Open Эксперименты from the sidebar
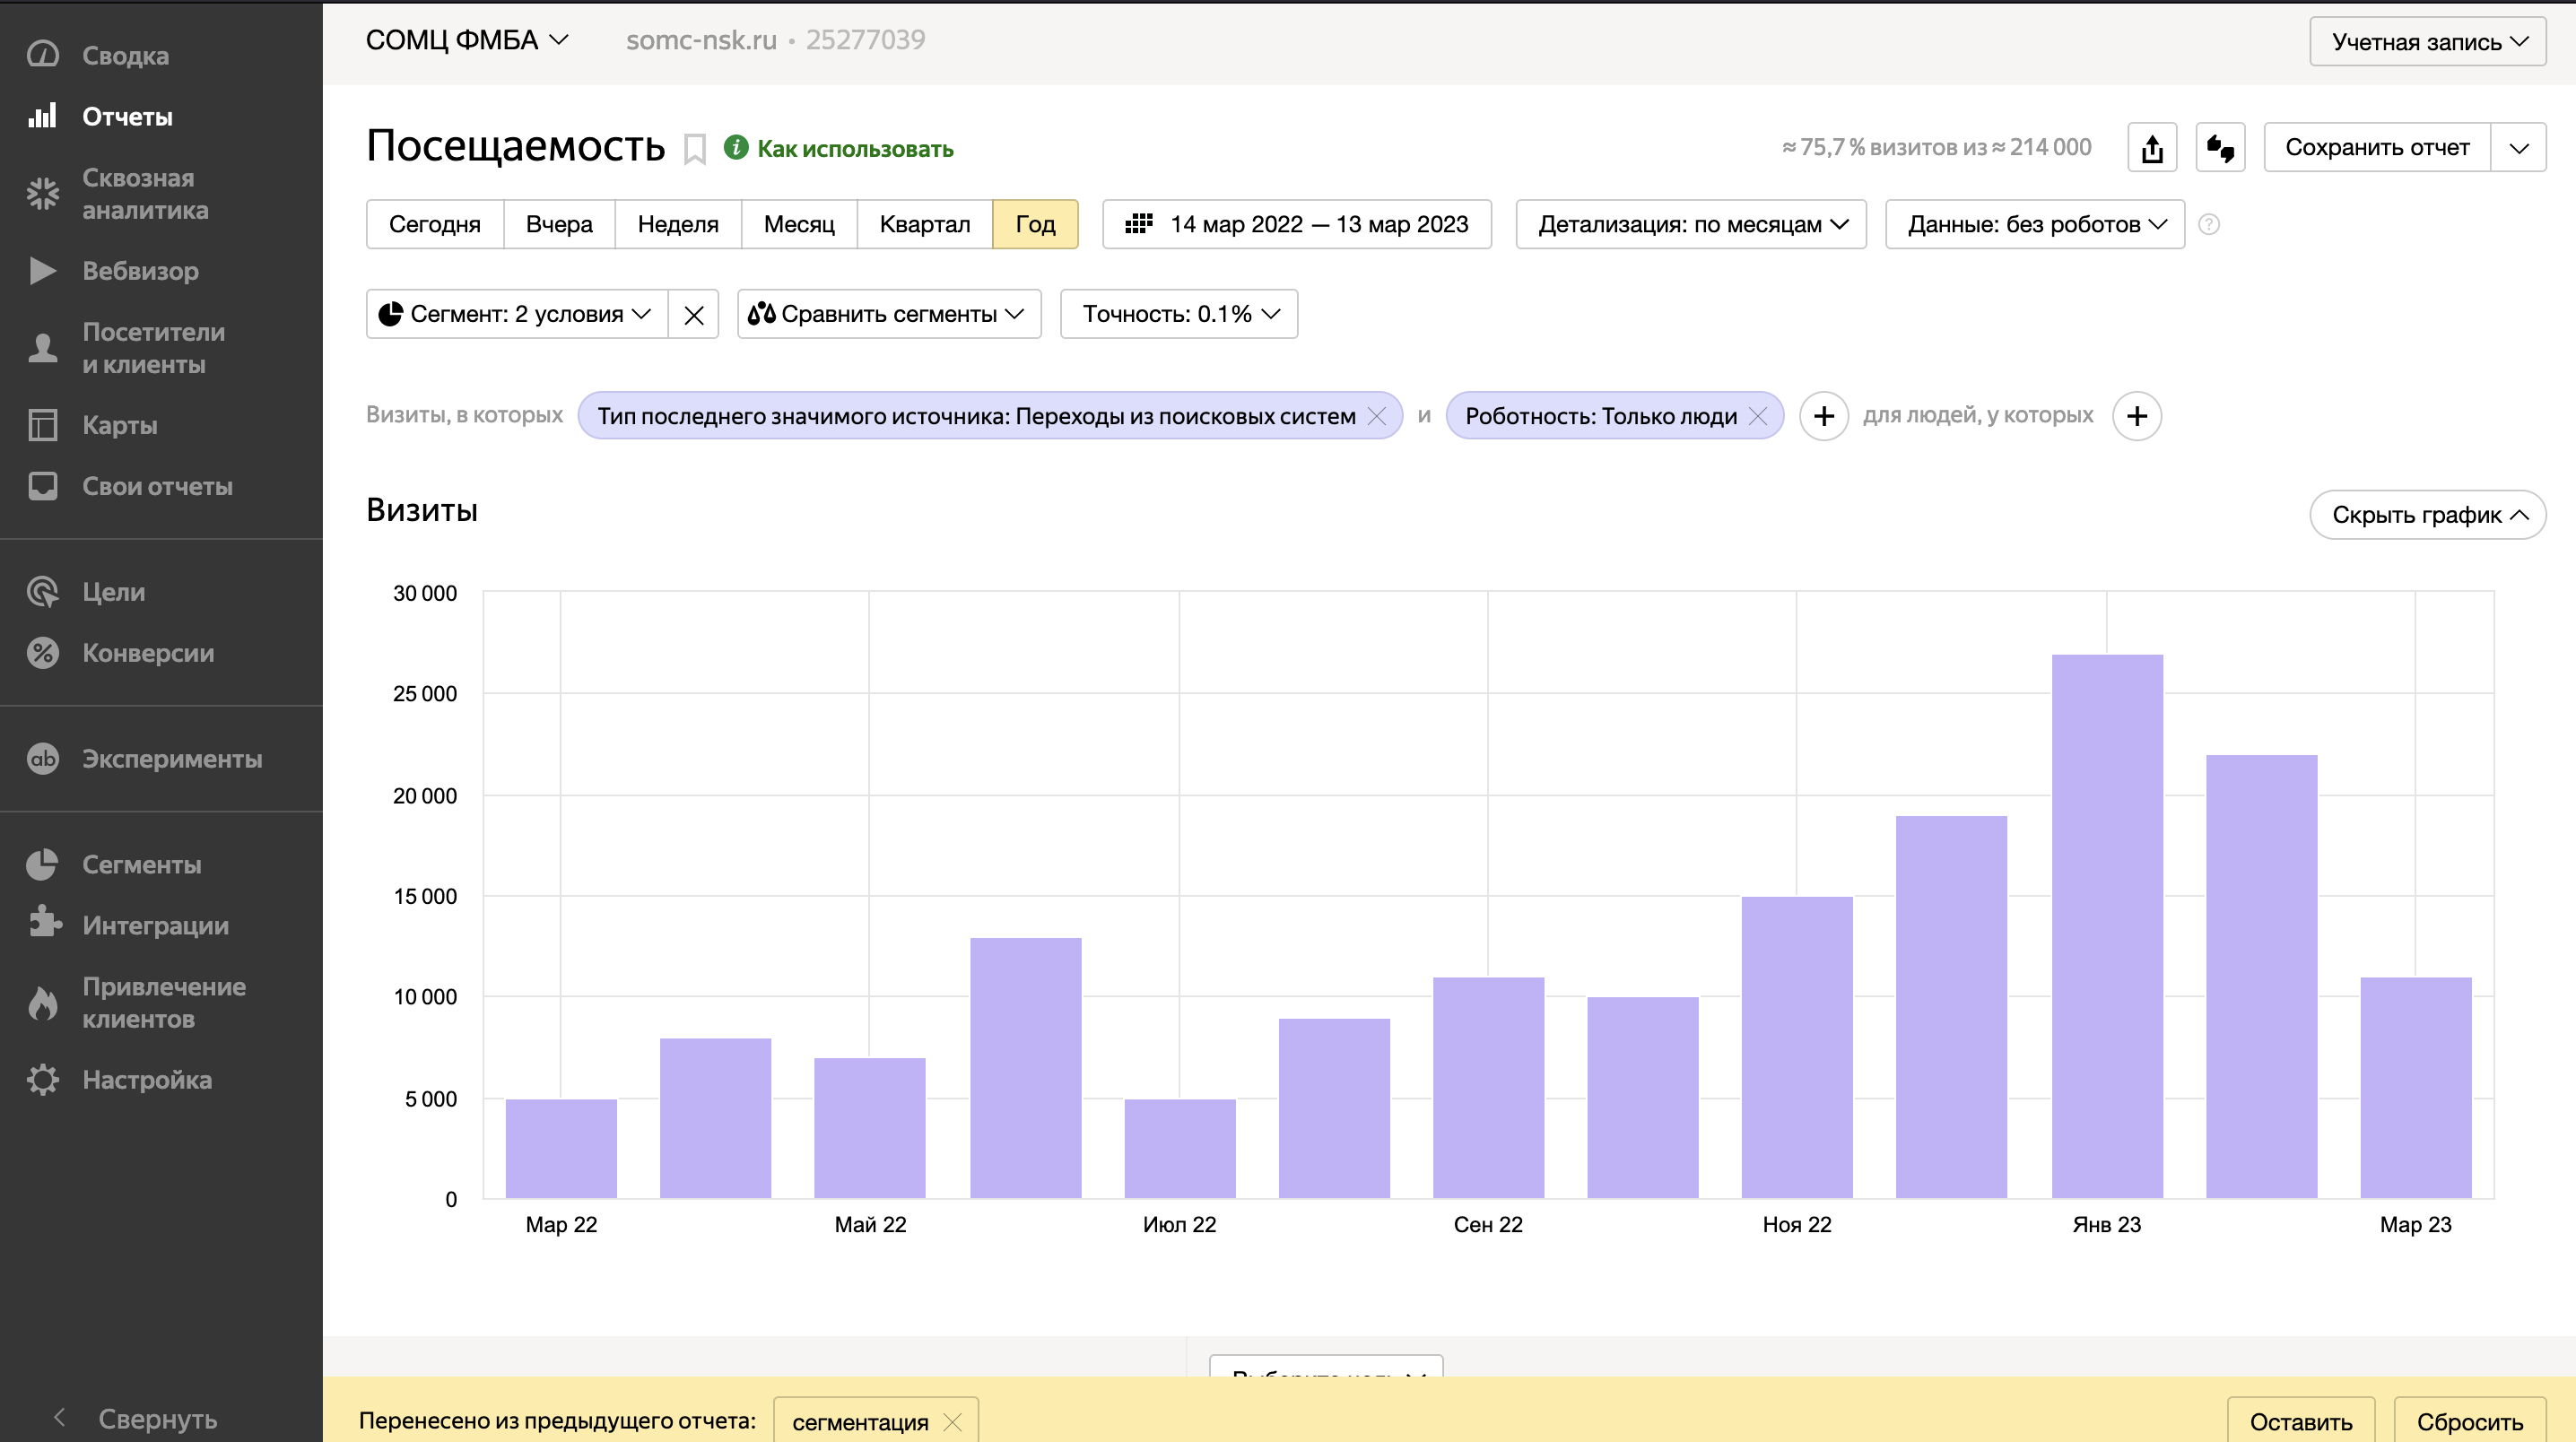This screenshot has width=2576, height=1442. (x=172, y=759)
